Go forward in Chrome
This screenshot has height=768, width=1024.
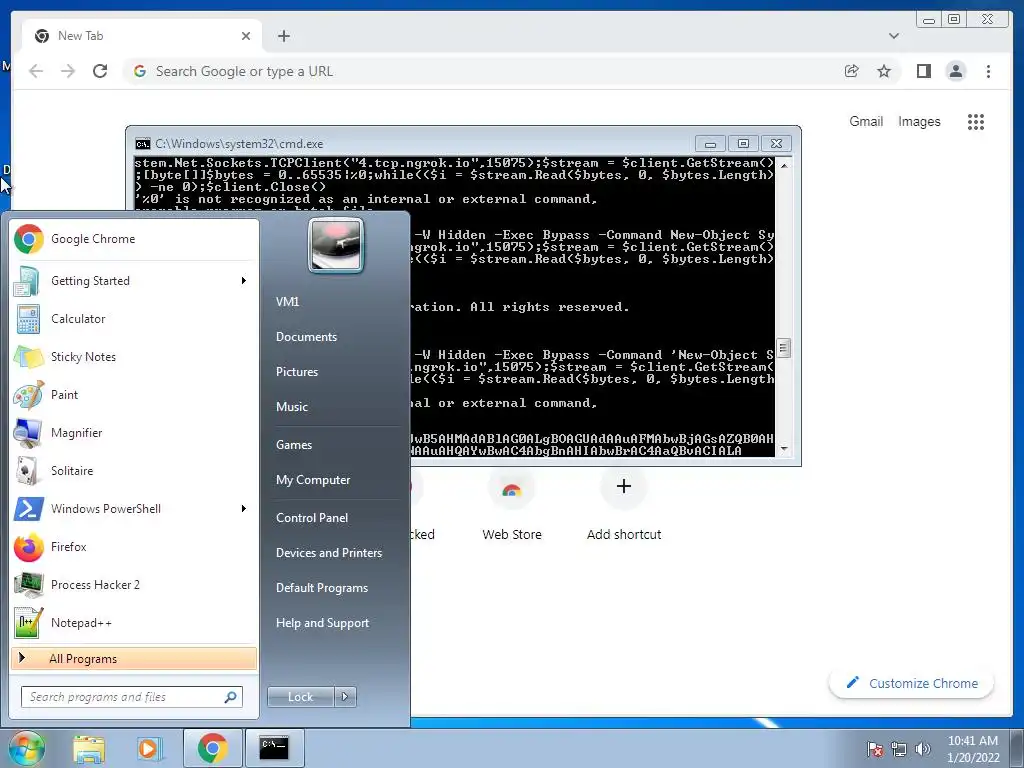68,71
